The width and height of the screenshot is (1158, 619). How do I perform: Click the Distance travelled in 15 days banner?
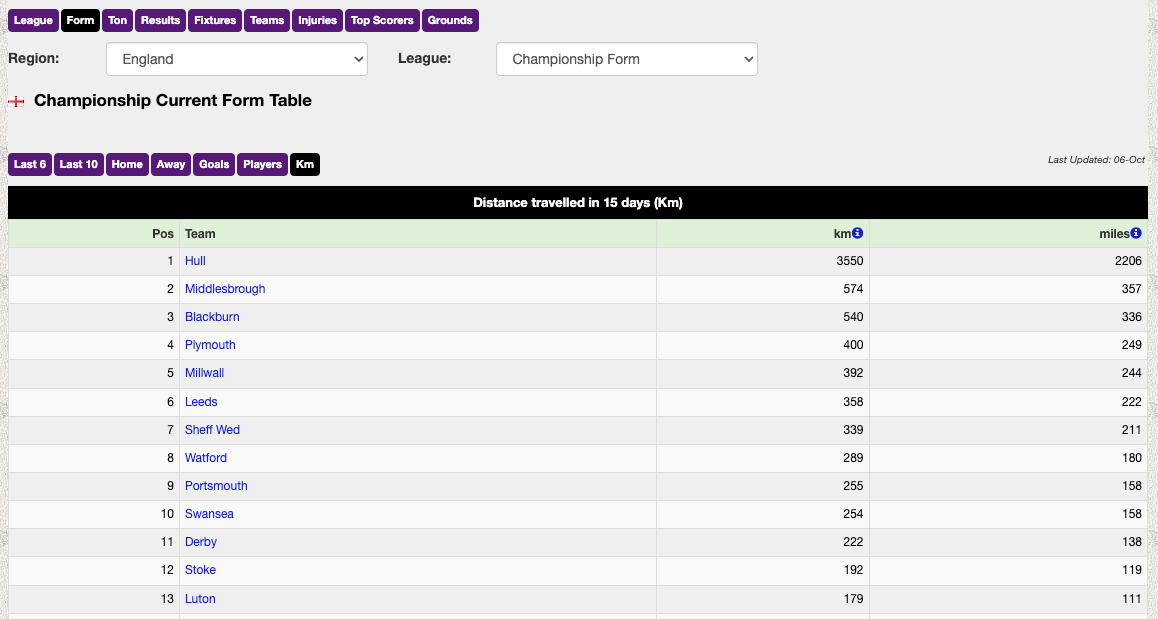578,202
